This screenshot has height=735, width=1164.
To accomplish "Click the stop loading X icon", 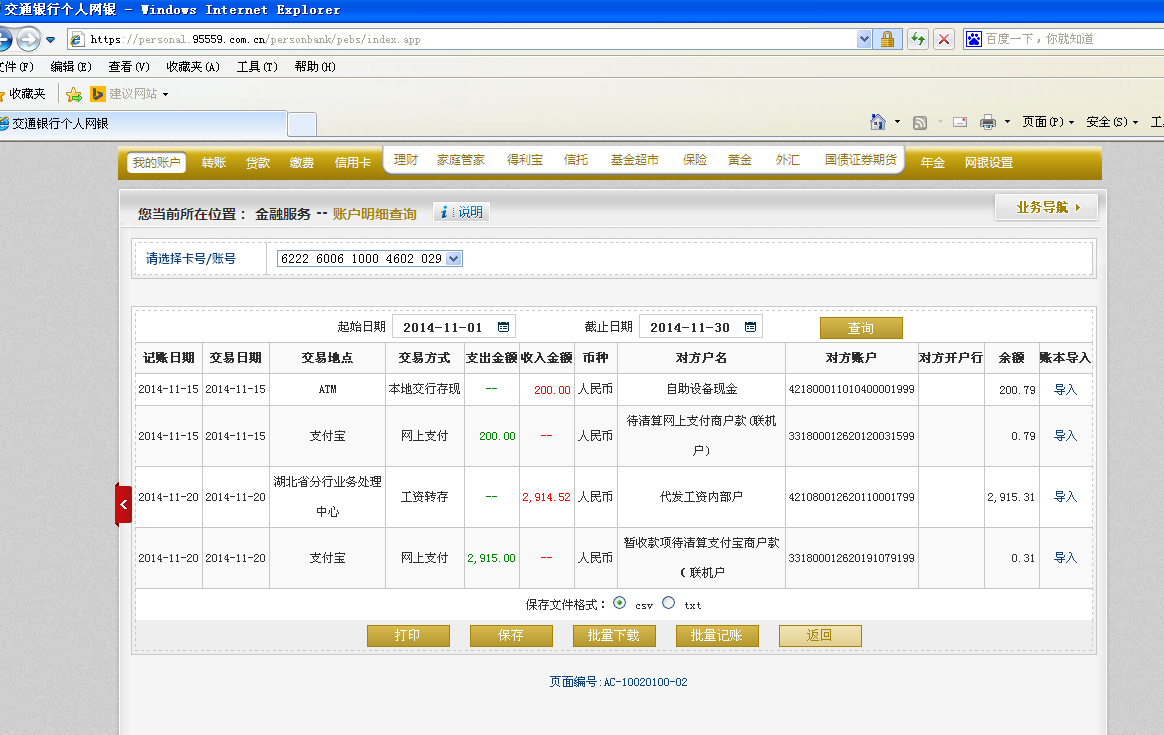I will tap(943, 39).
